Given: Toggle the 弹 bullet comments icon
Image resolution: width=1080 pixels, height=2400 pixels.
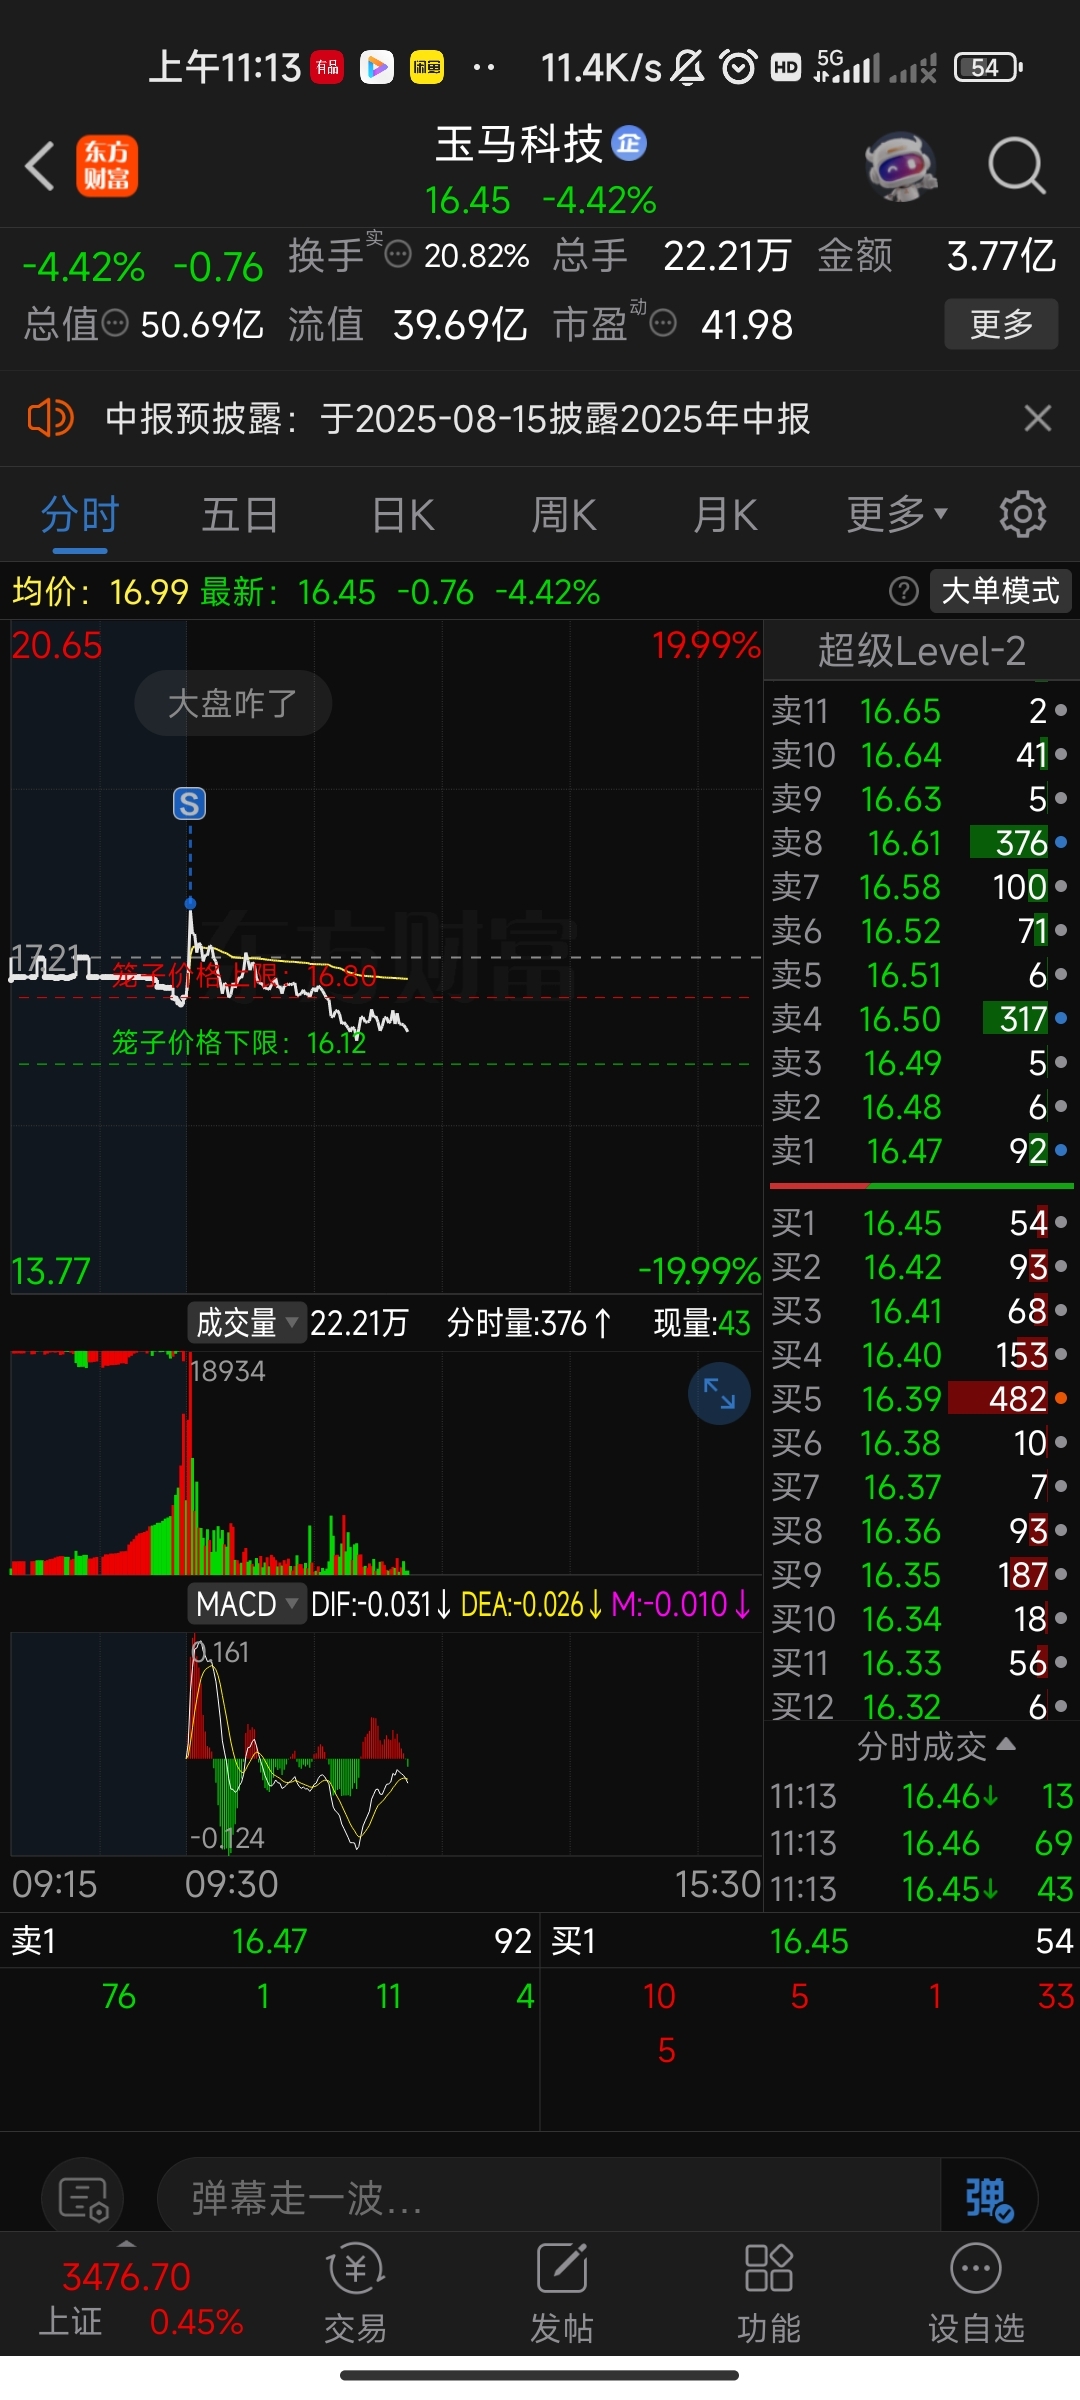Looking at the screenshot, I should (988, 2199).
